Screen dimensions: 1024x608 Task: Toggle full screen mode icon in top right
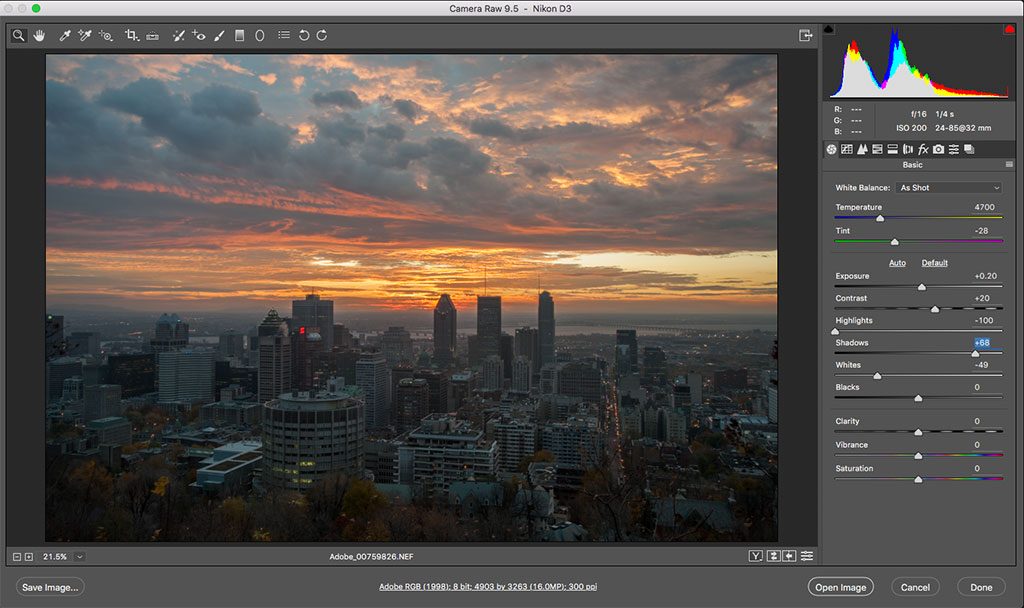(804, 33)
